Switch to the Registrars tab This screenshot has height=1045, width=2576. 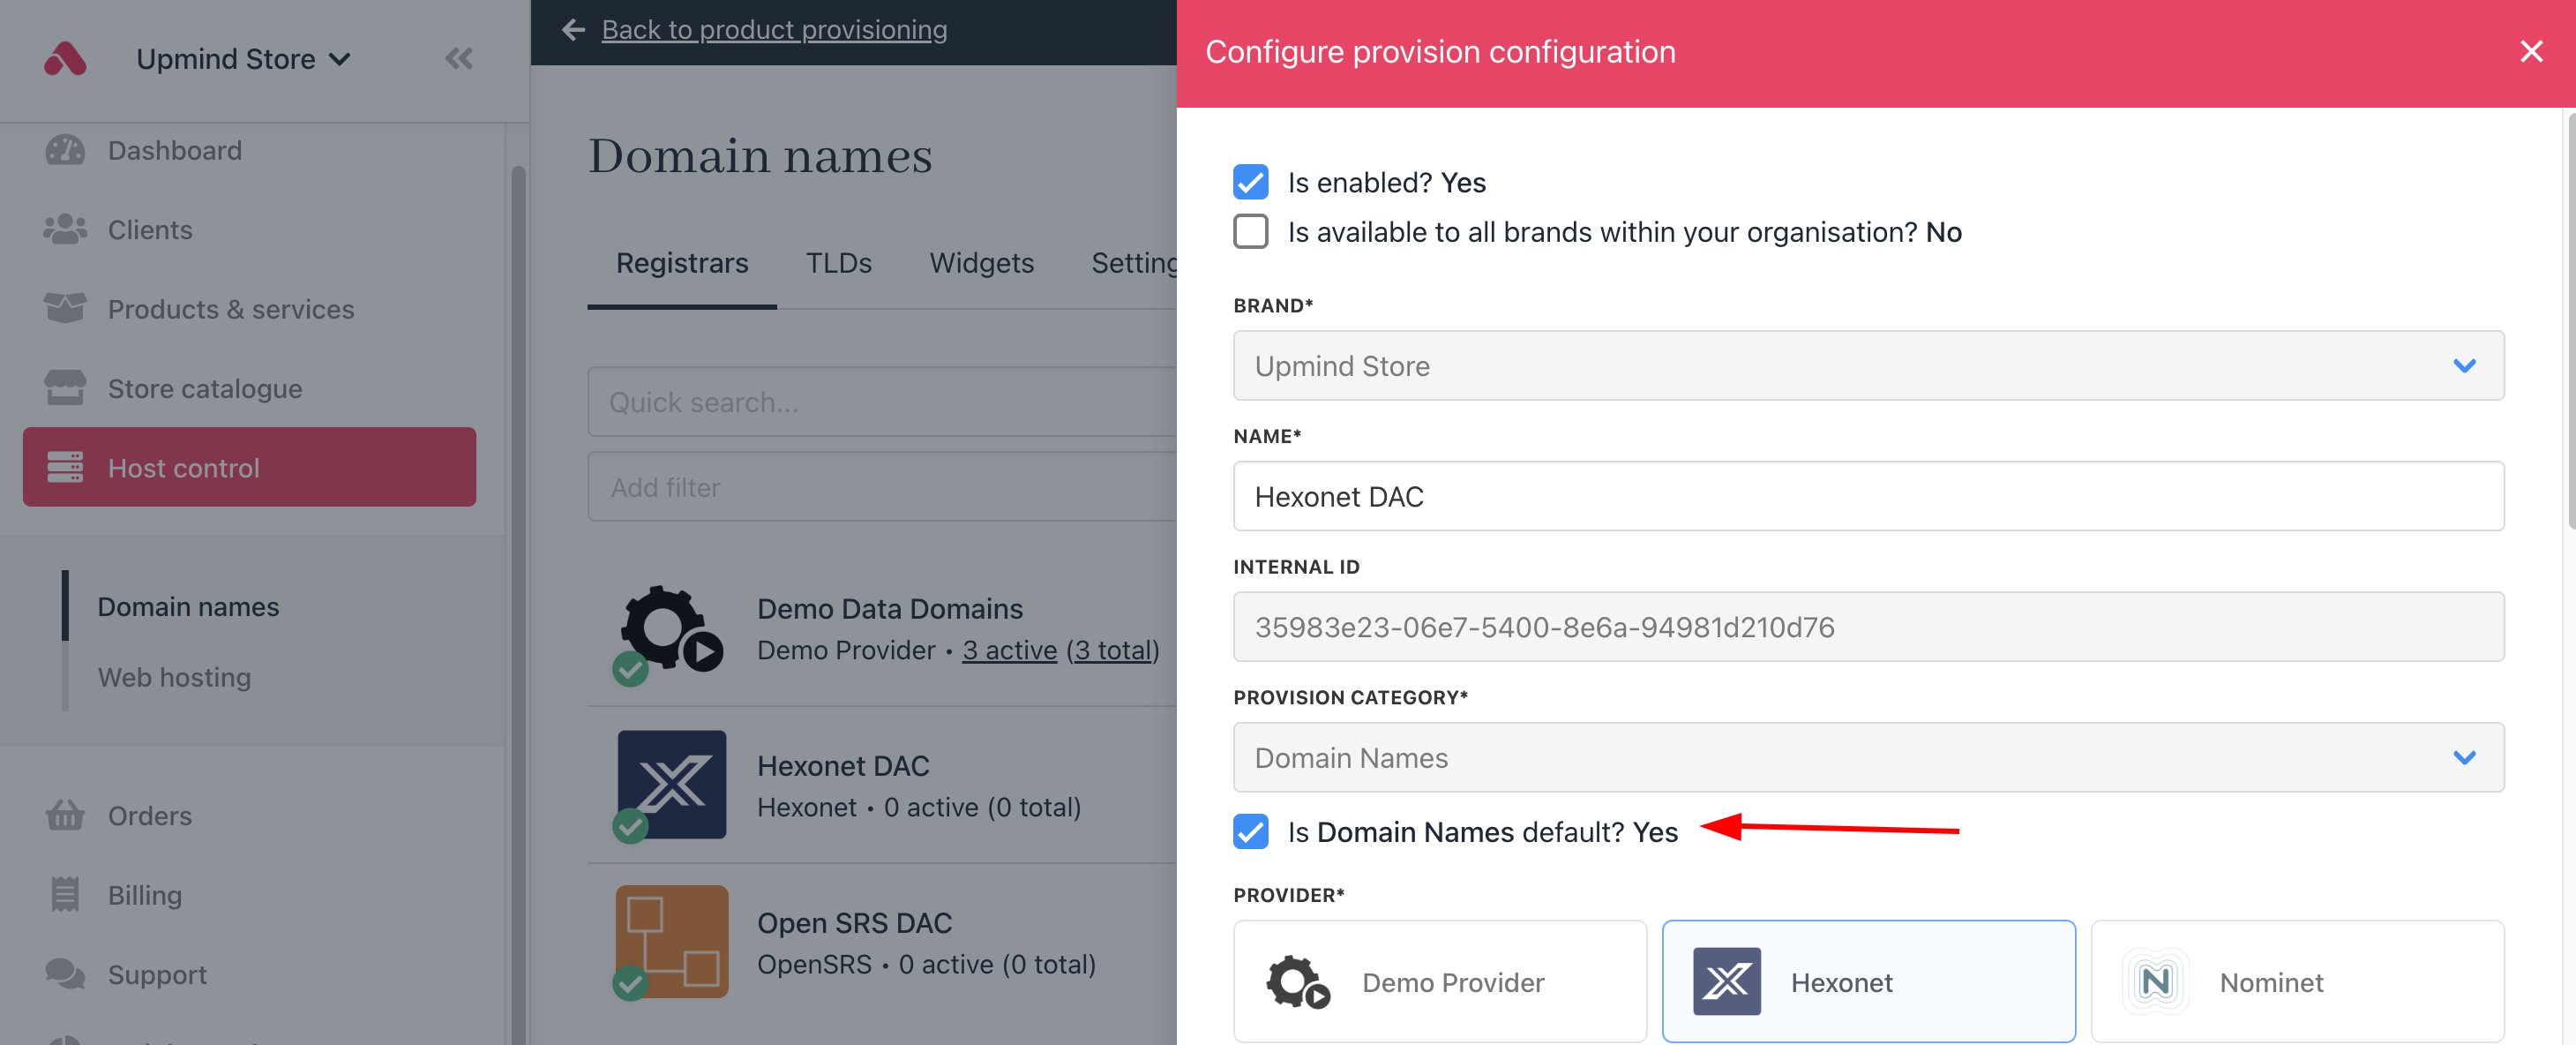pyautogui.click(x=682, y=263)
